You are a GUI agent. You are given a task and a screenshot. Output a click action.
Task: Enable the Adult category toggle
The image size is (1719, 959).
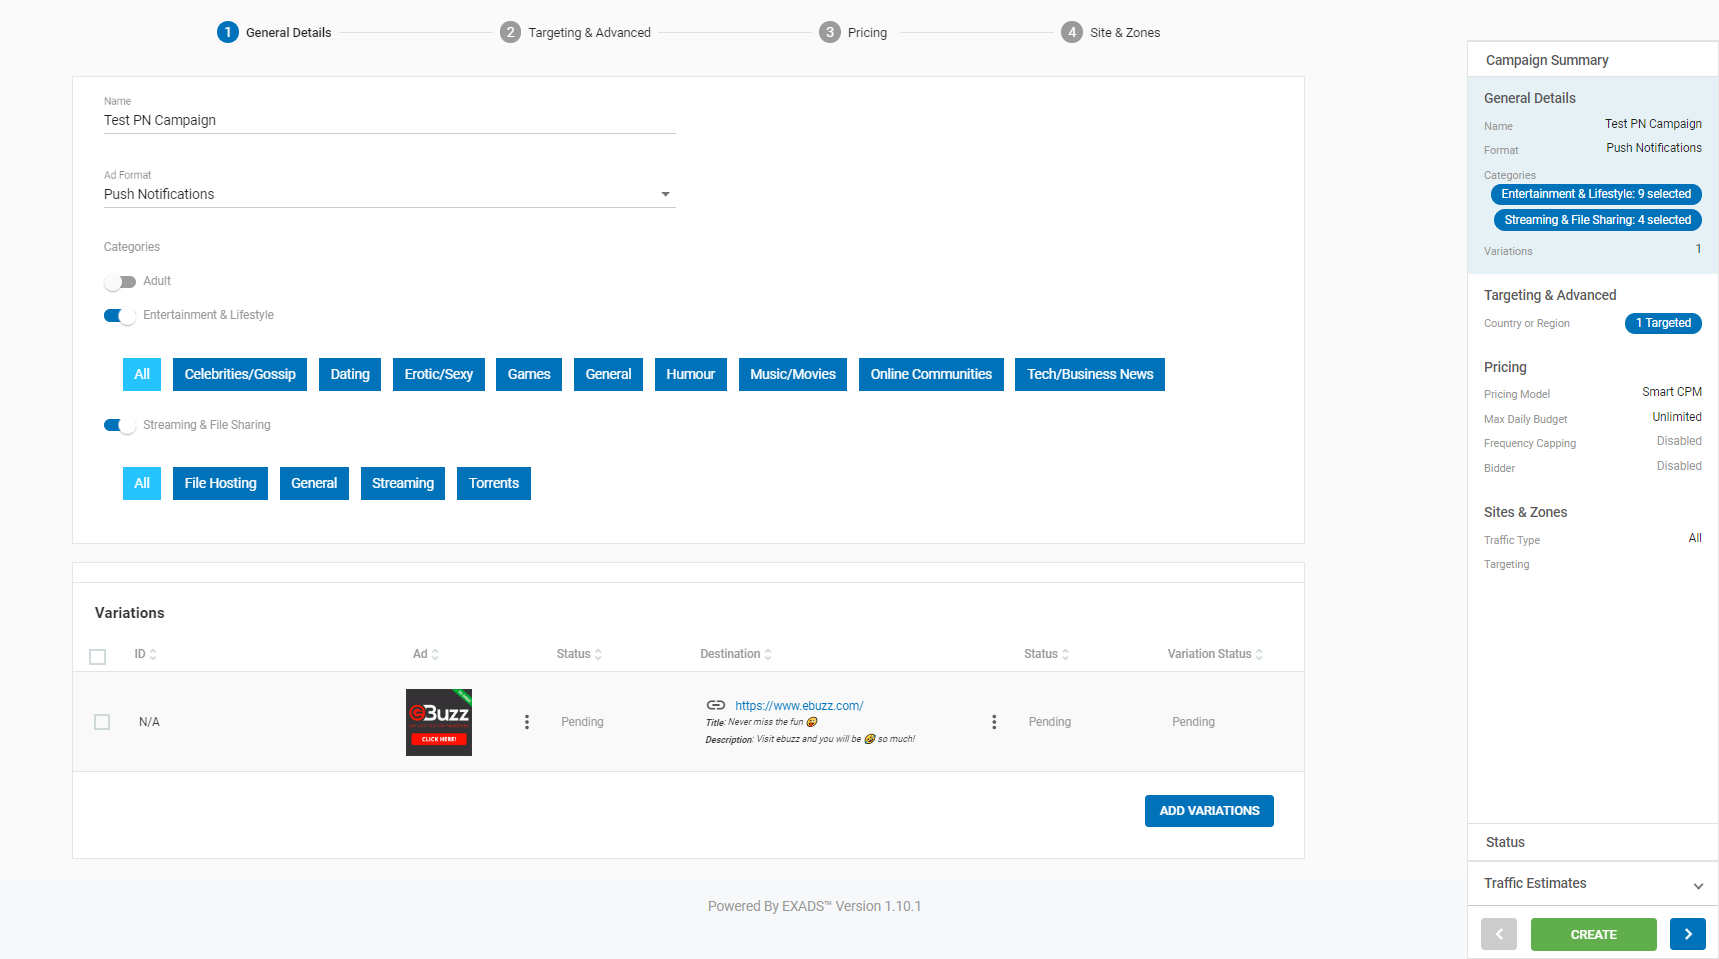[x=120, y=282]
